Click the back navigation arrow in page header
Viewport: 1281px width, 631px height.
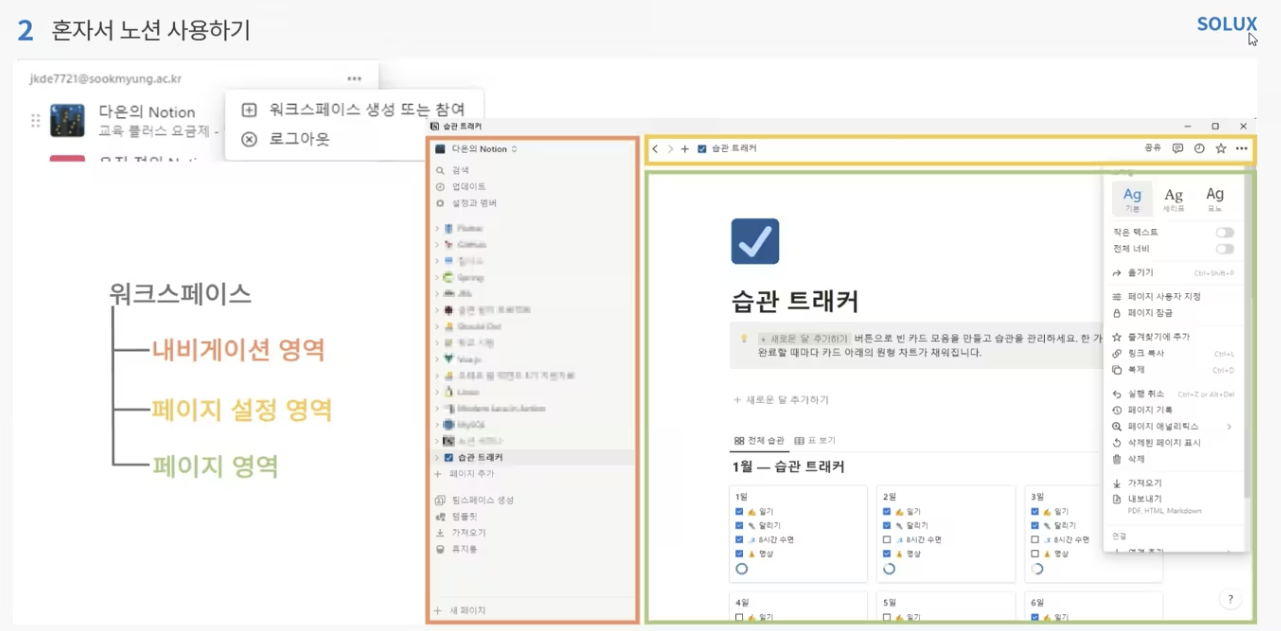(x=655, y=149)
